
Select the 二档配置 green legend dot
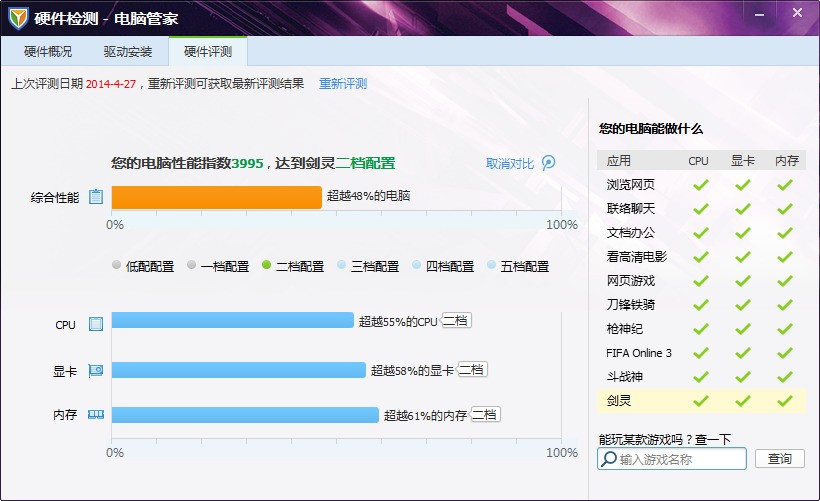266,265
